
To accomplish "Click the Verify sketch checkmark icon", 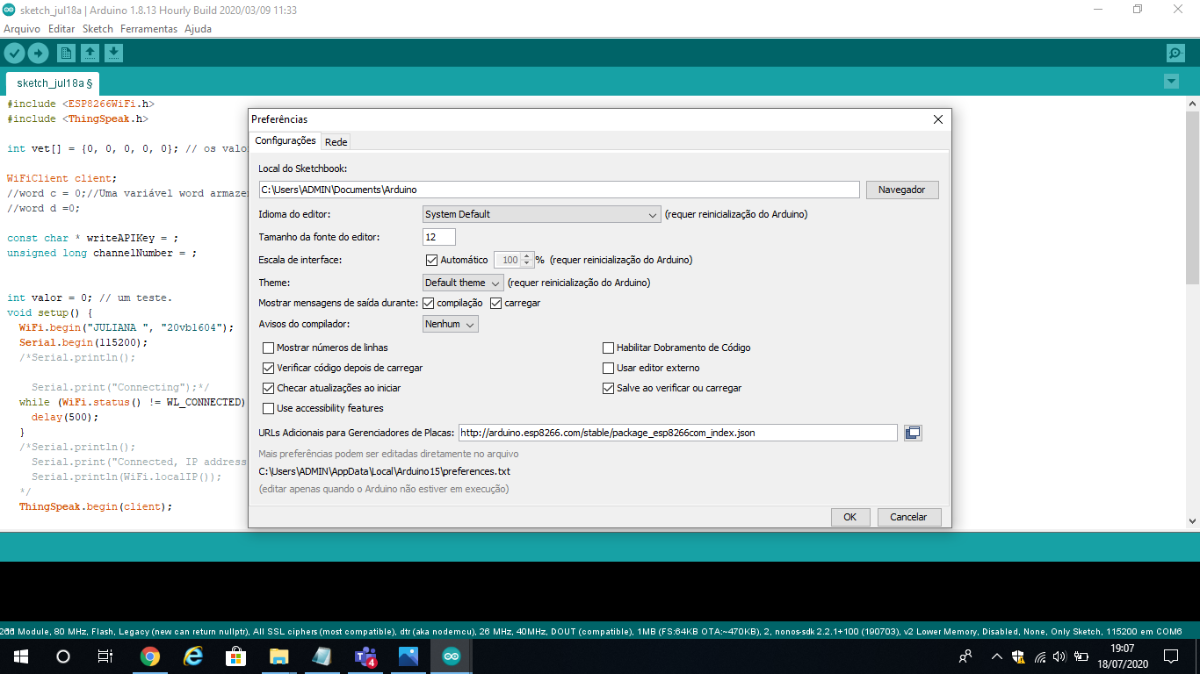I will click(14, 53).
